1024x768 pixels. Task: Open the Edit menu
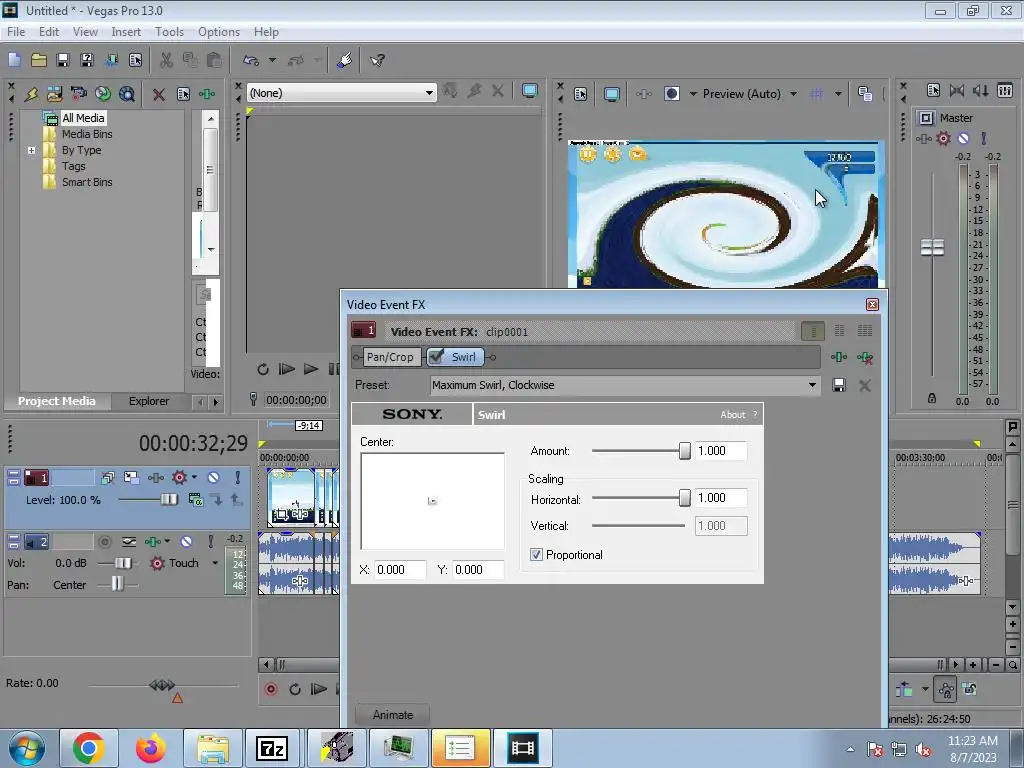pos(48,31)
